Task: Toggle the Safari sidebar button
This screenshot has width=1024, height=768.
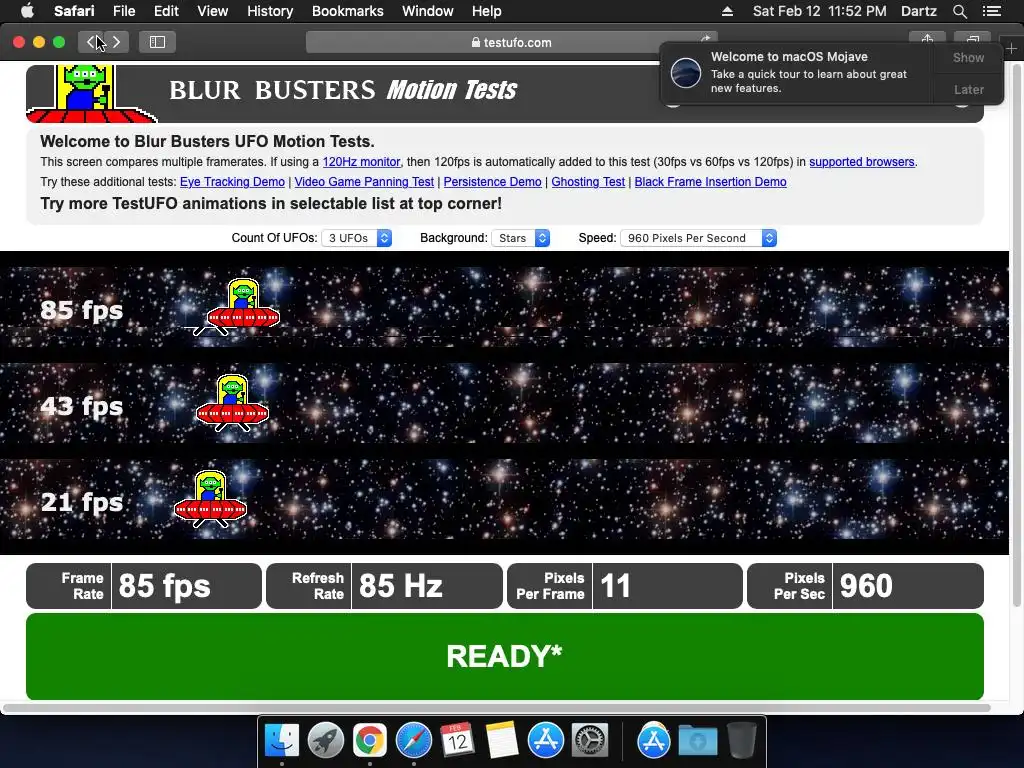Action: point(157,42)
